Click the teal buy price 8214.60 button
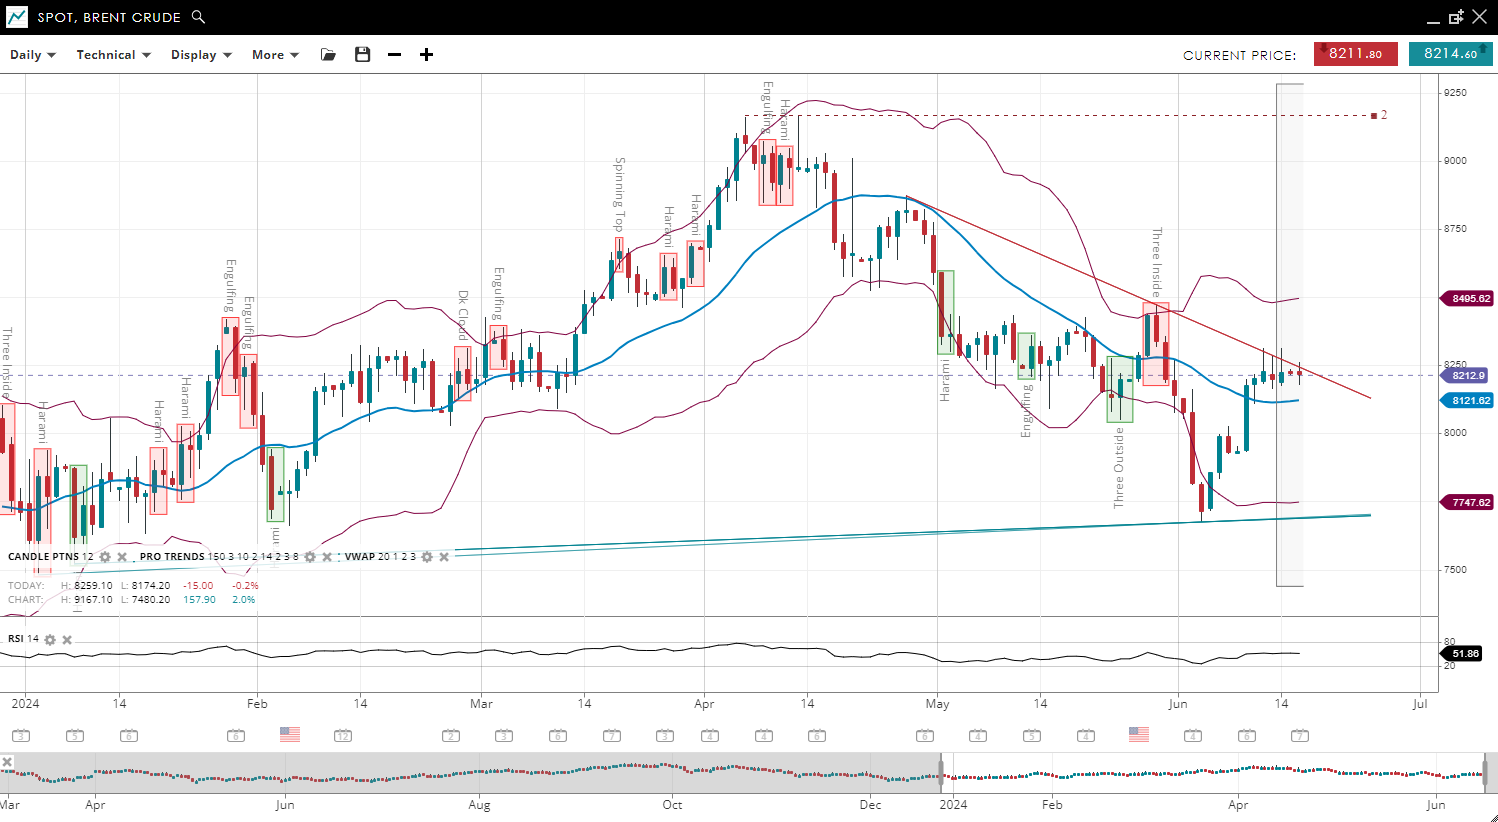The image size is (1498, 822). pos(1450,54)
